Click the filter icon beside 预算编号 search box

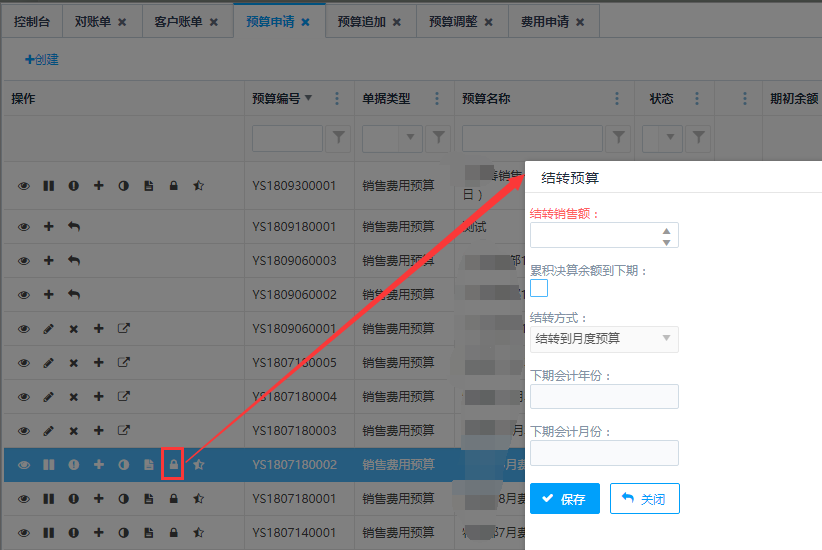click(339, 138)
